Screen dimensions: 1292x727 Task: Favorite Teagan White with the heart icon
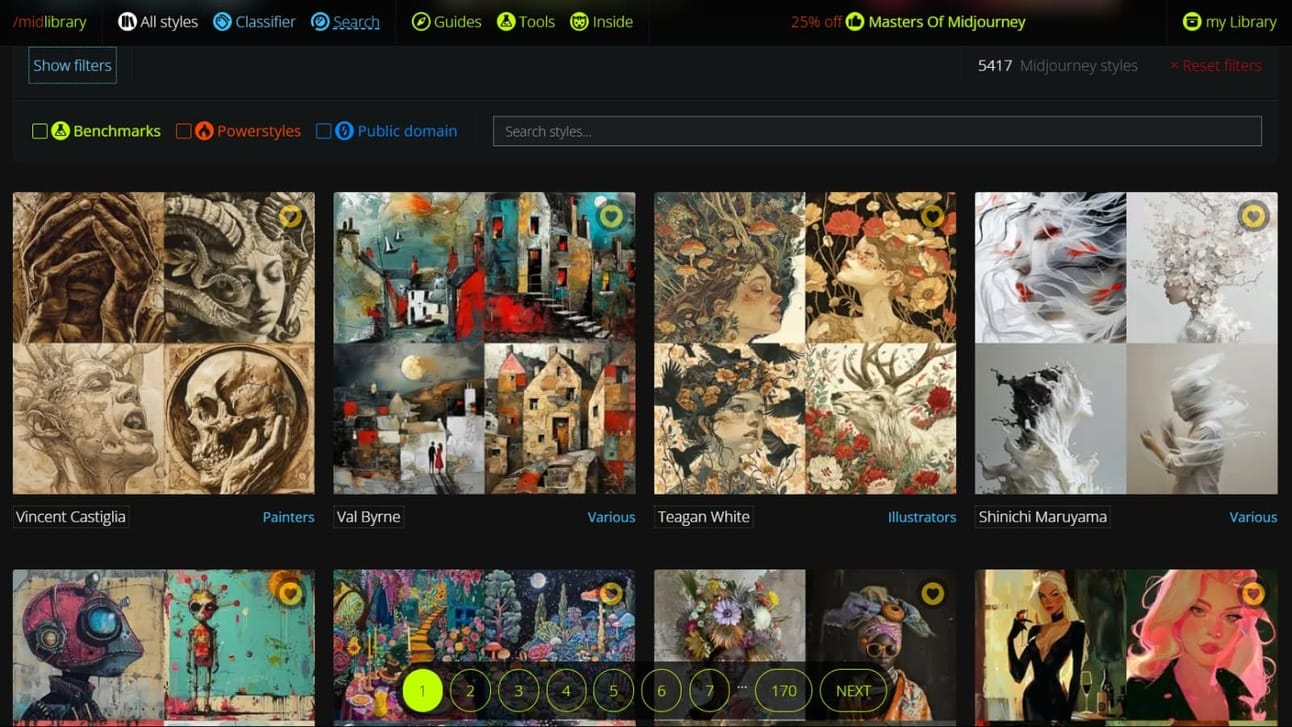coord(932,216)
